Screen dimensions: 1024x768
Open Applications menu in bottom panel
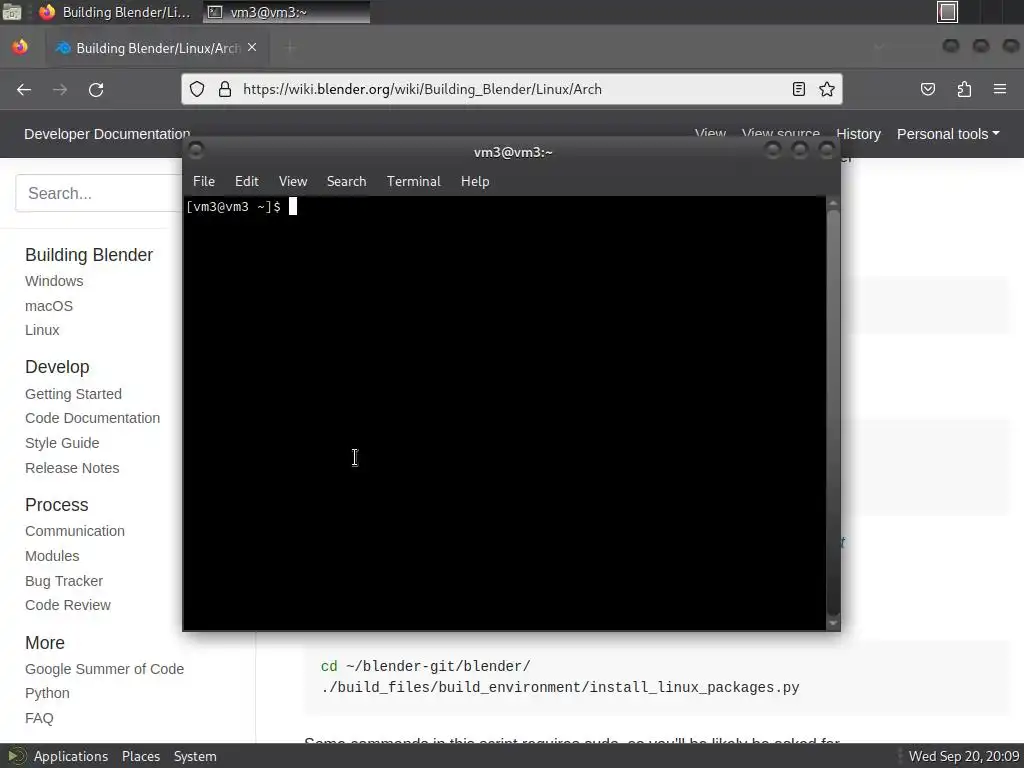pos(71,756)
